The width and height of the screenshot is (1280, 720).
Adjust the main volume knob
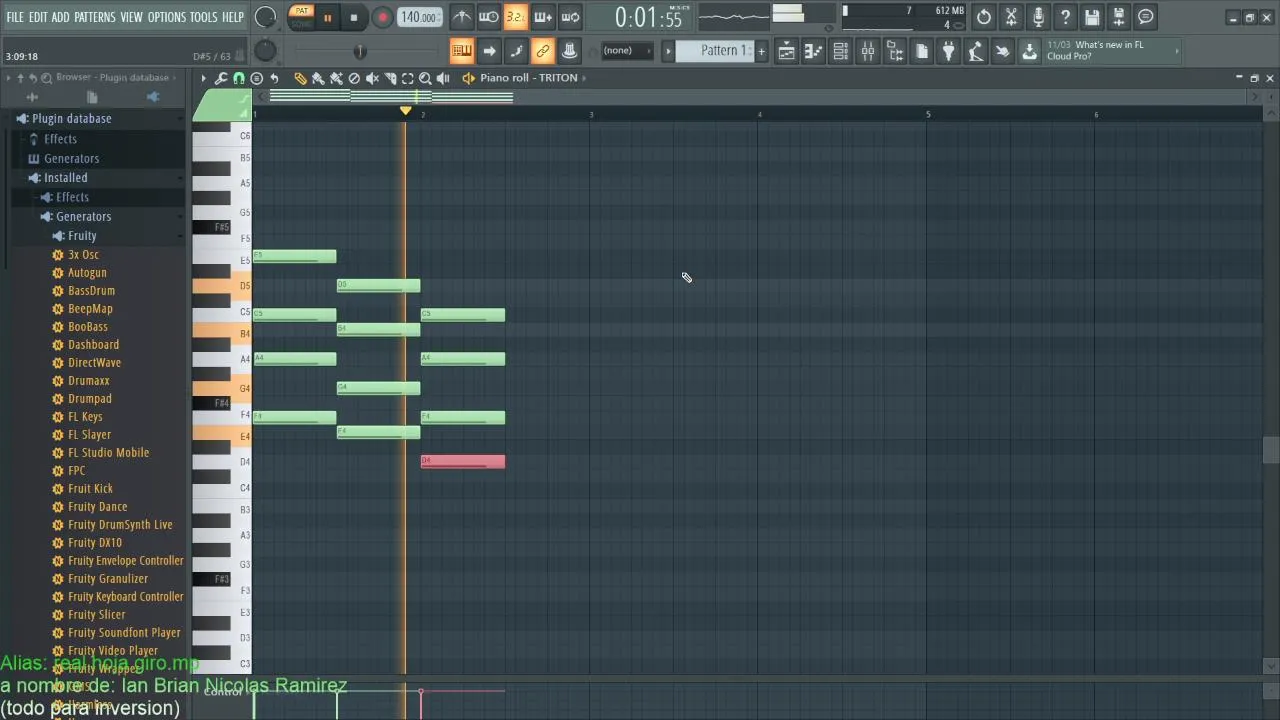(266, 17)
